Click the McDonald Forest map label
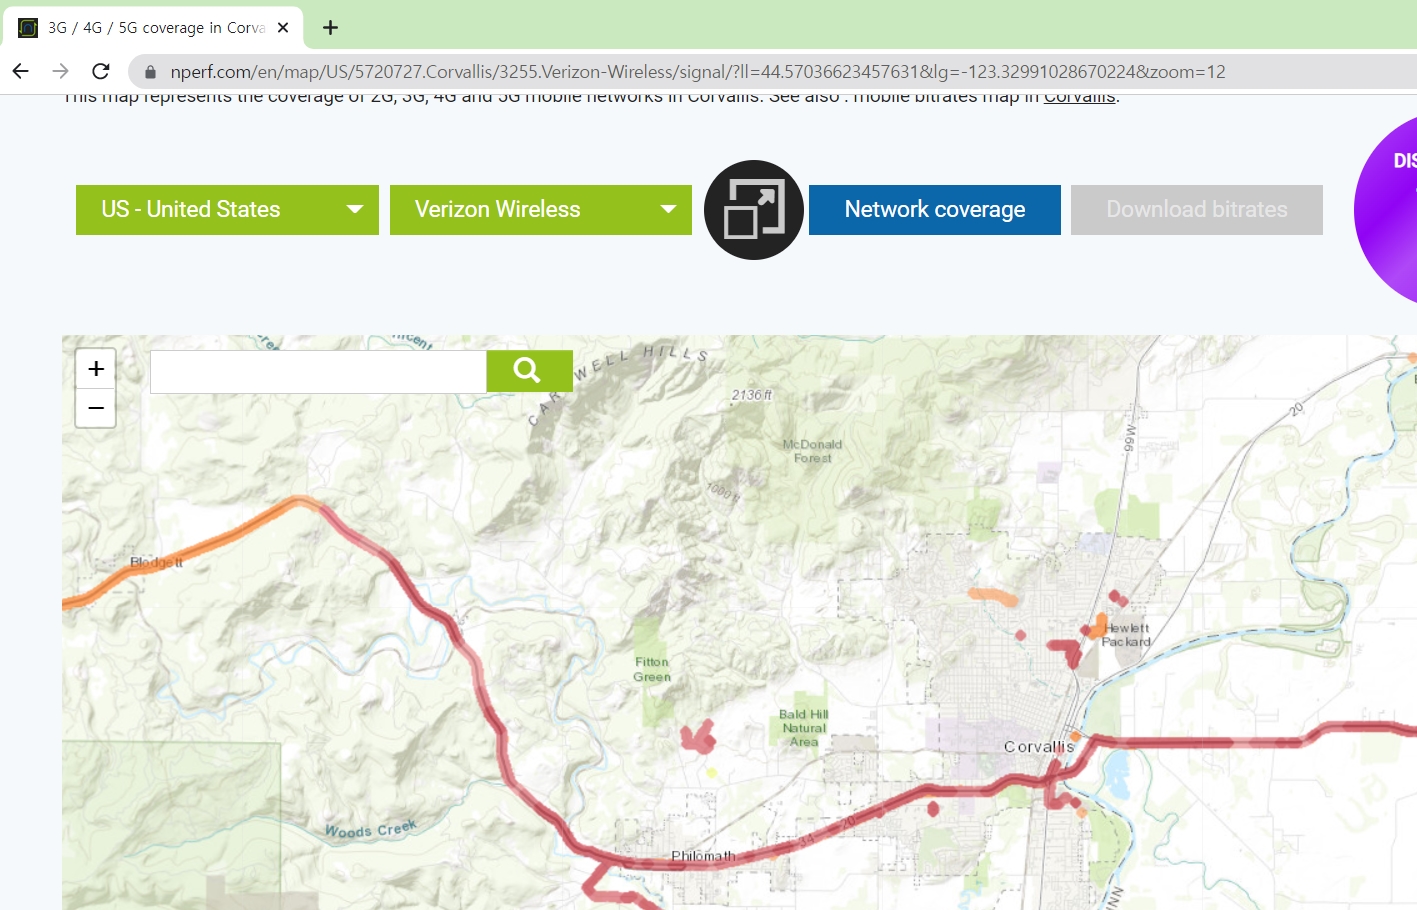 pos(812,451)
